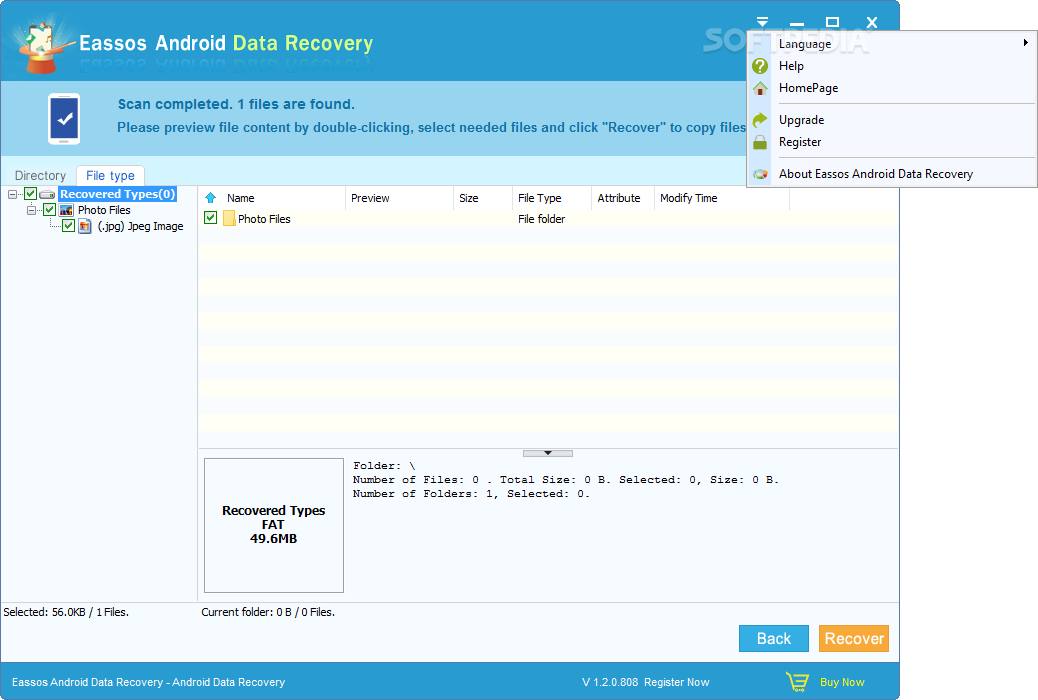Click the Buy Now link
Viewport: 1038px width, 700px height.
(x=842, y=682)
